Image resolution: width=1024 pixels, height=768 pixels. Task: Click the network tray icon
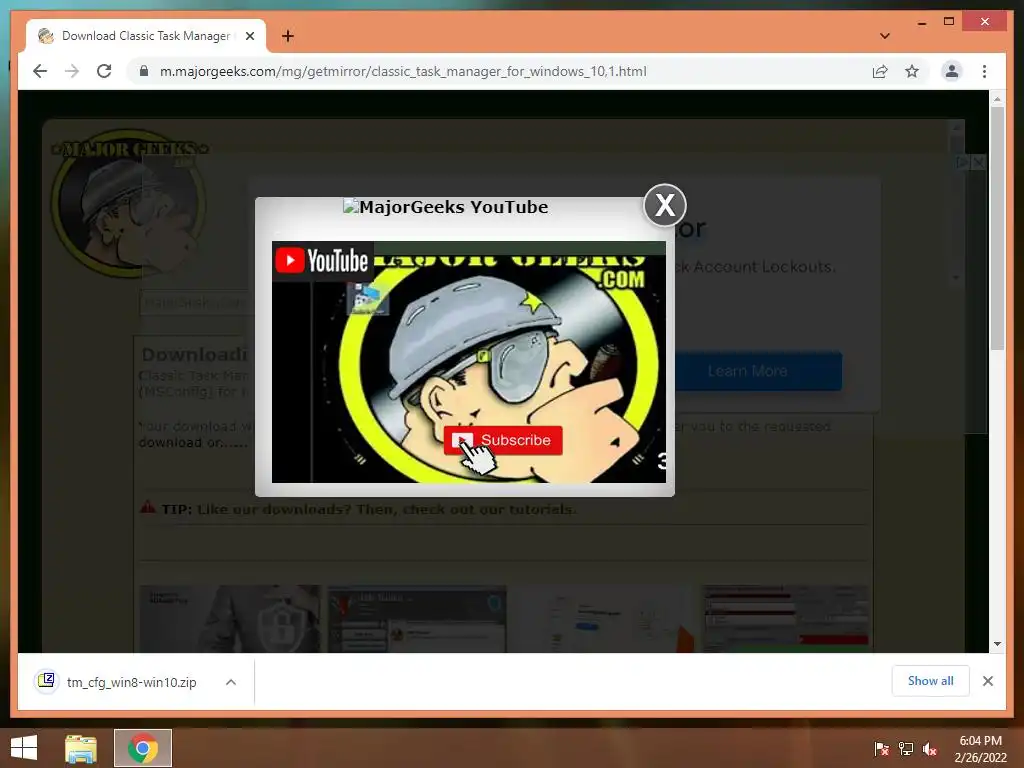[x=906, y=749]
